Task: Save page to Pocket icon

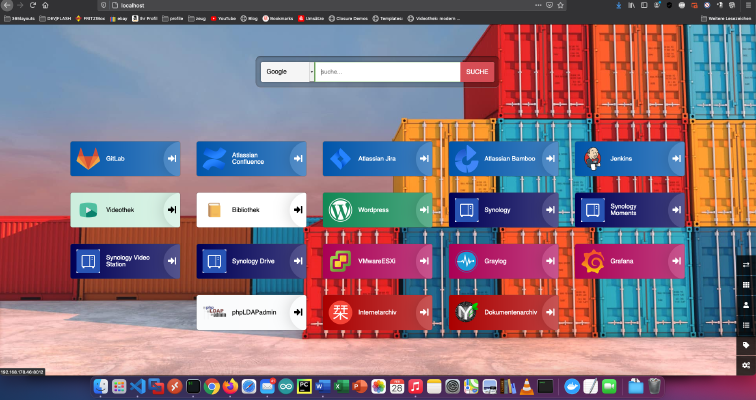Action: (549, 5)
